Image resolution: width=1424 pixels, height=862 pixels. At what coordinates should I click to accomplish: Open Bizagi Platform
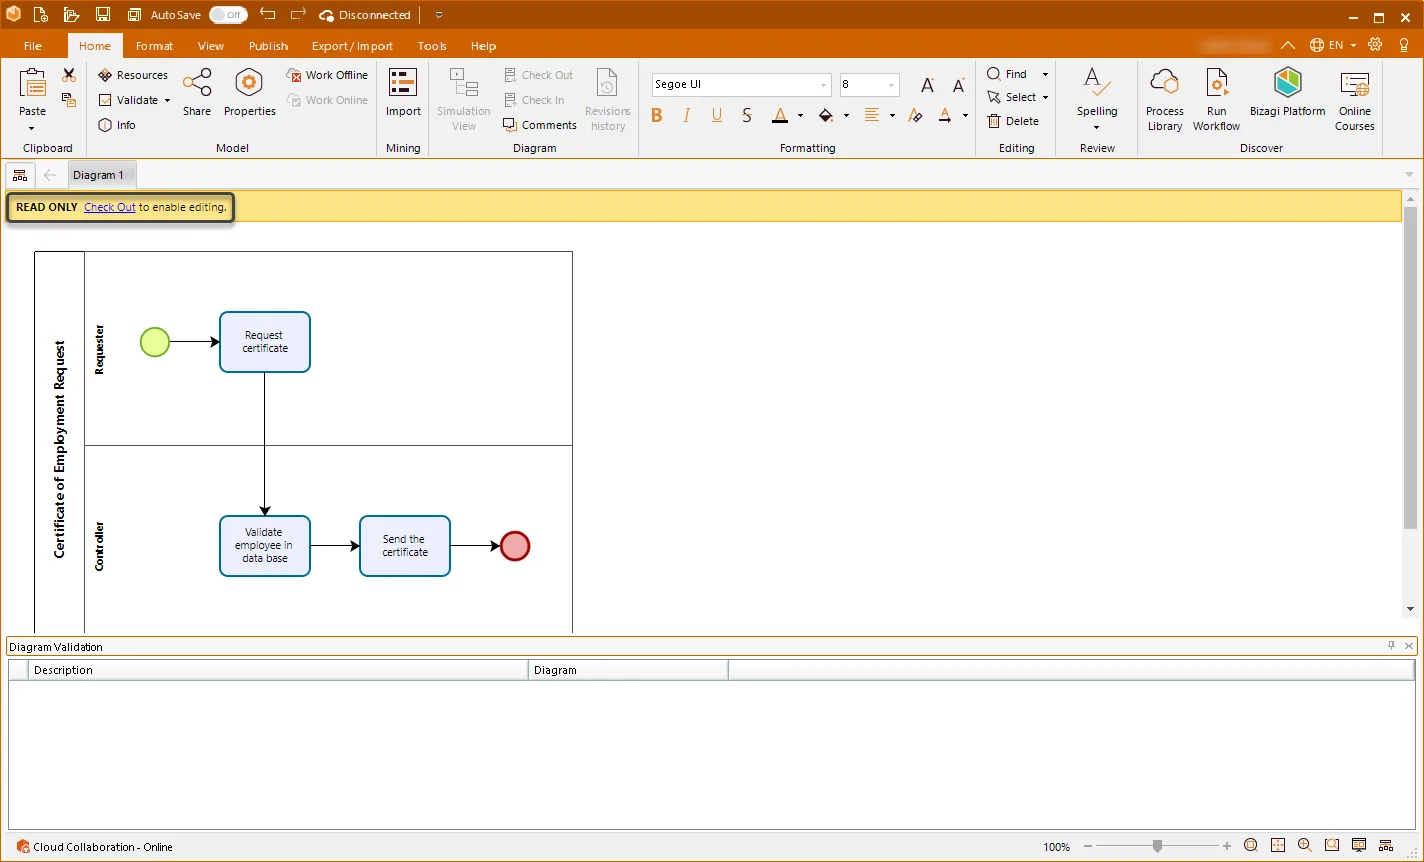coord(1287,92)
